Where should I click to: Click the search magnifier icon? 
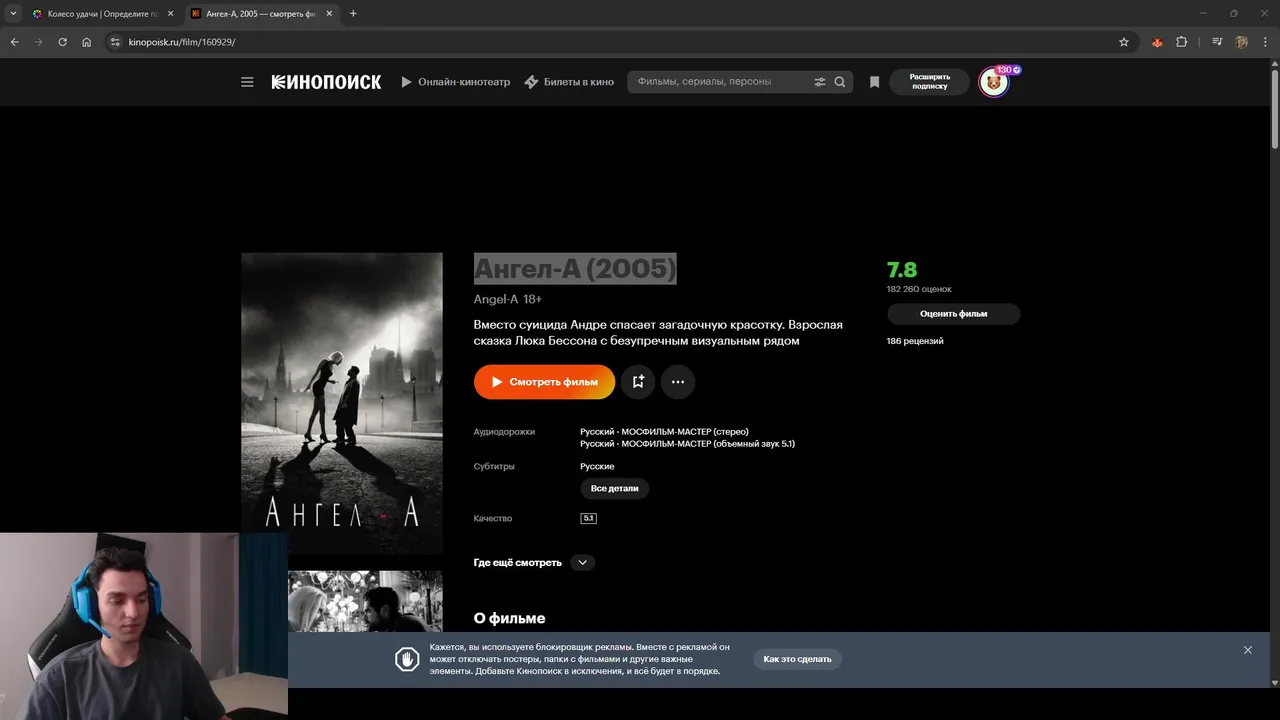[840, 82]
